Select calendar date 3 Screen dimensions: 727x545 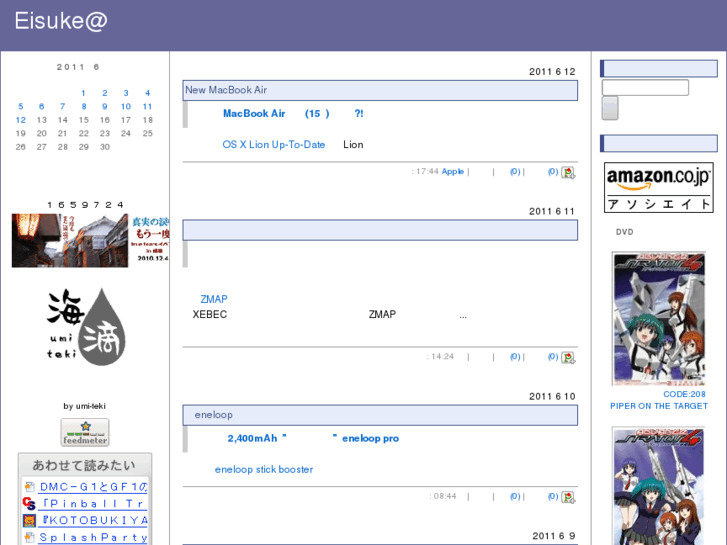(x=126, y=93)
